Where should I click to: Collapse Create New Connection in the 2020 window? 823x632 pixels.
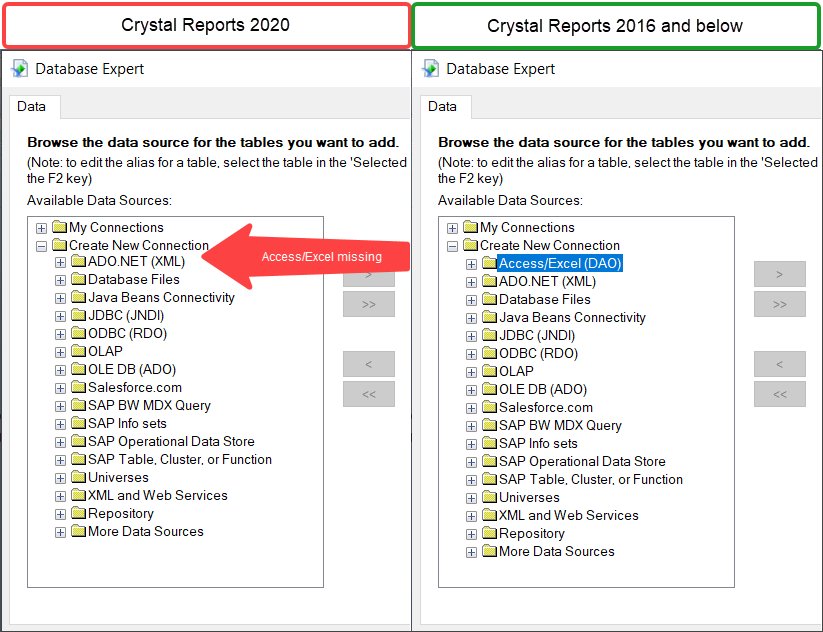coord(41,246)
